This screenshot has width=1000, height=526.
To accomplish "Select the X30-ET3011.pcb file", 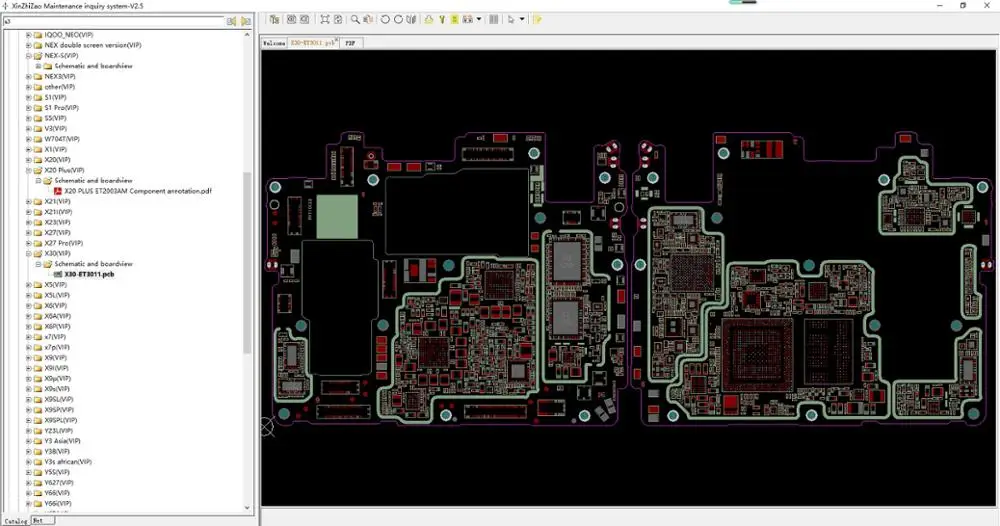I will [89, 274].
